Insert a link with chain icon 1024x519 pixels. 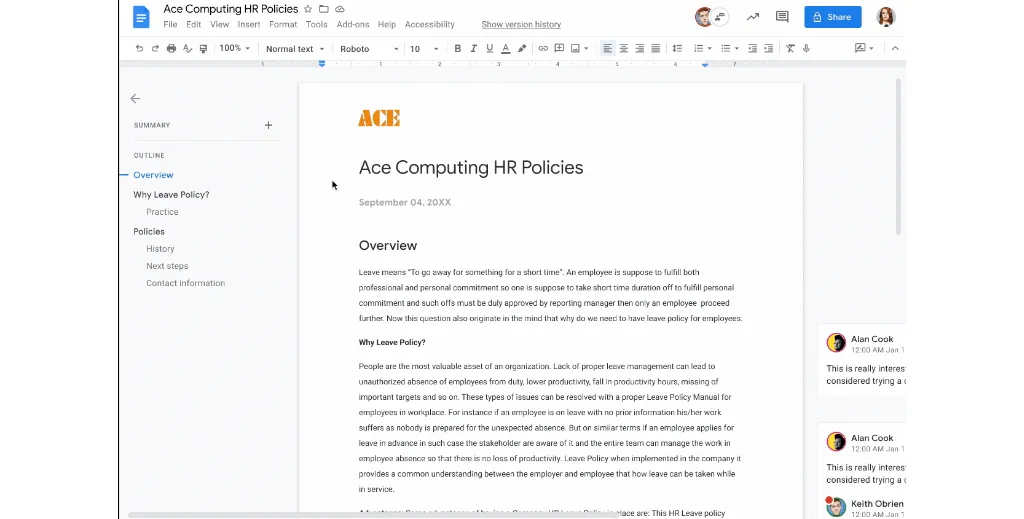pyautogui.click(x=543, y=48)
